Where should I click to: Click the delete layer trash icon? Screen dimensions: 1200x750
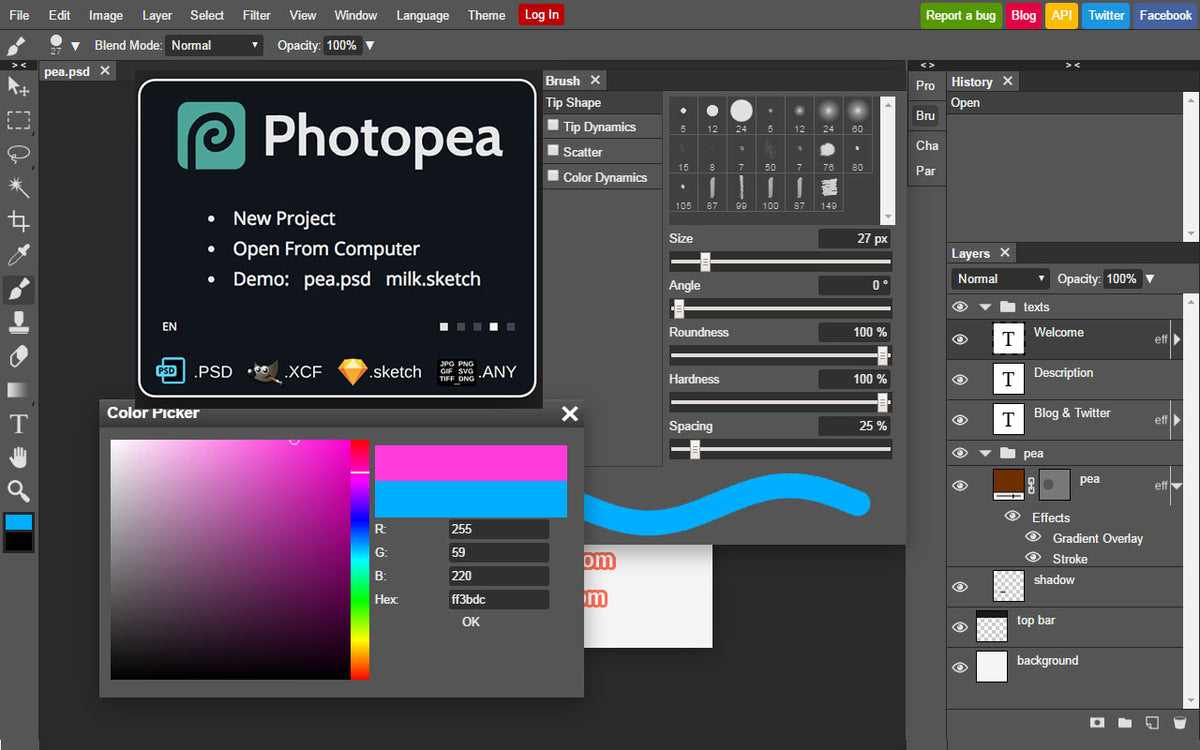tap(1179, 722)
